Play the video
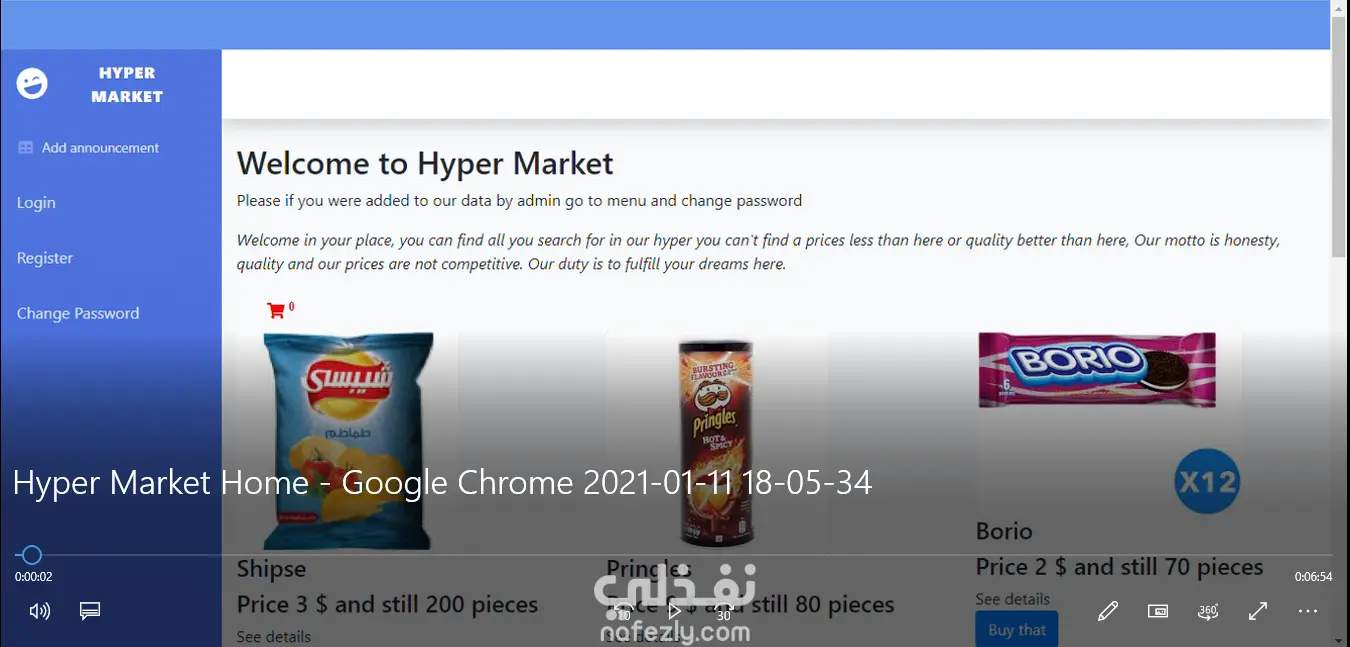Image resolution: width=1350 pixels, height=647 pixels. (x=675, y=611)
